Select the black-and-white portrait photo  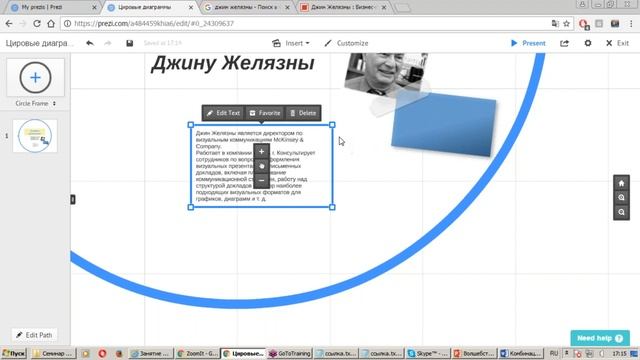[x=385, y=74]
